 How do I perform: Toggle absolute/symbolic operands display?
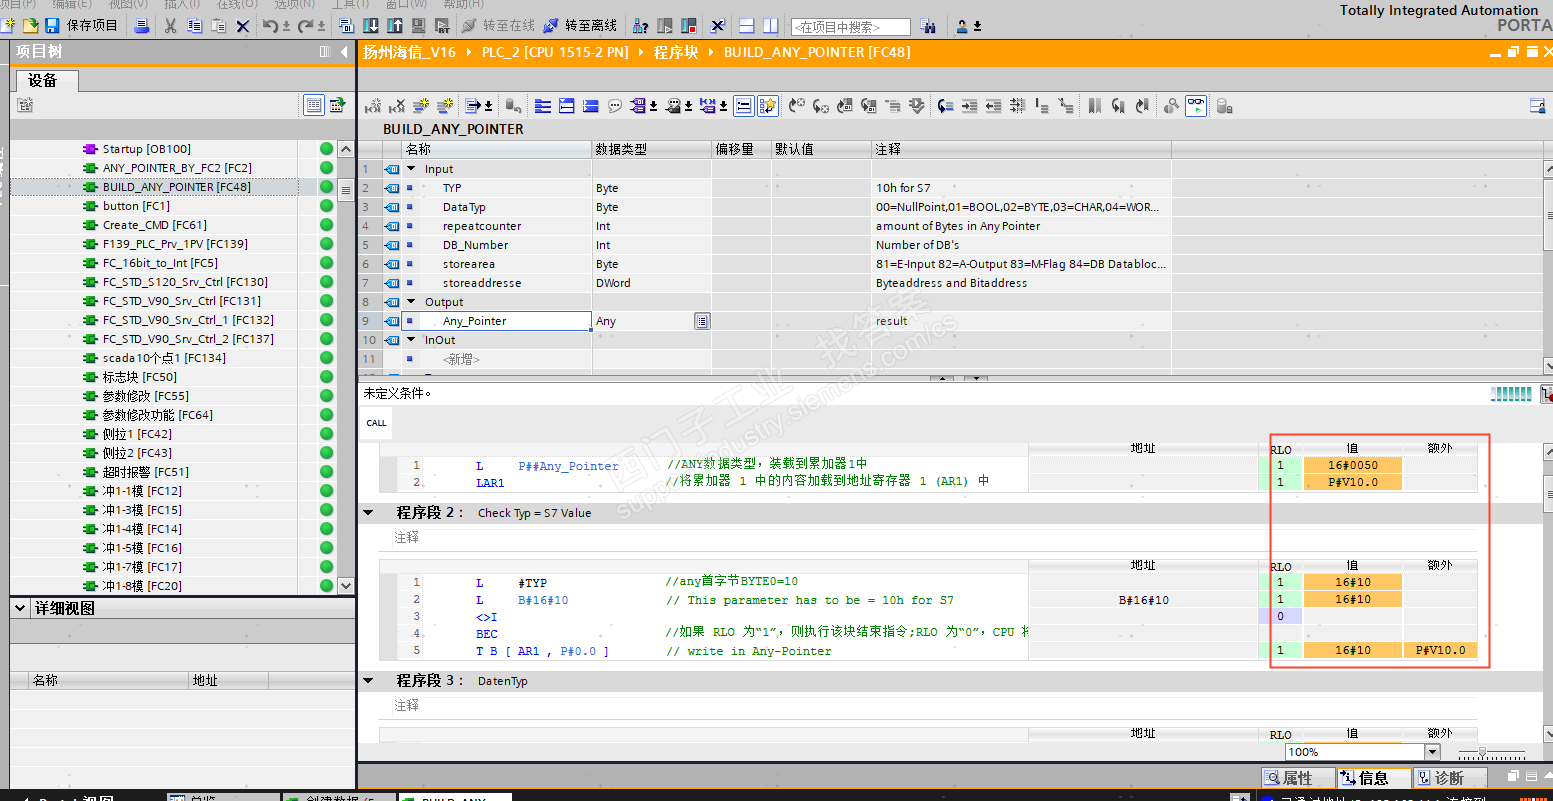coord(637,105)
